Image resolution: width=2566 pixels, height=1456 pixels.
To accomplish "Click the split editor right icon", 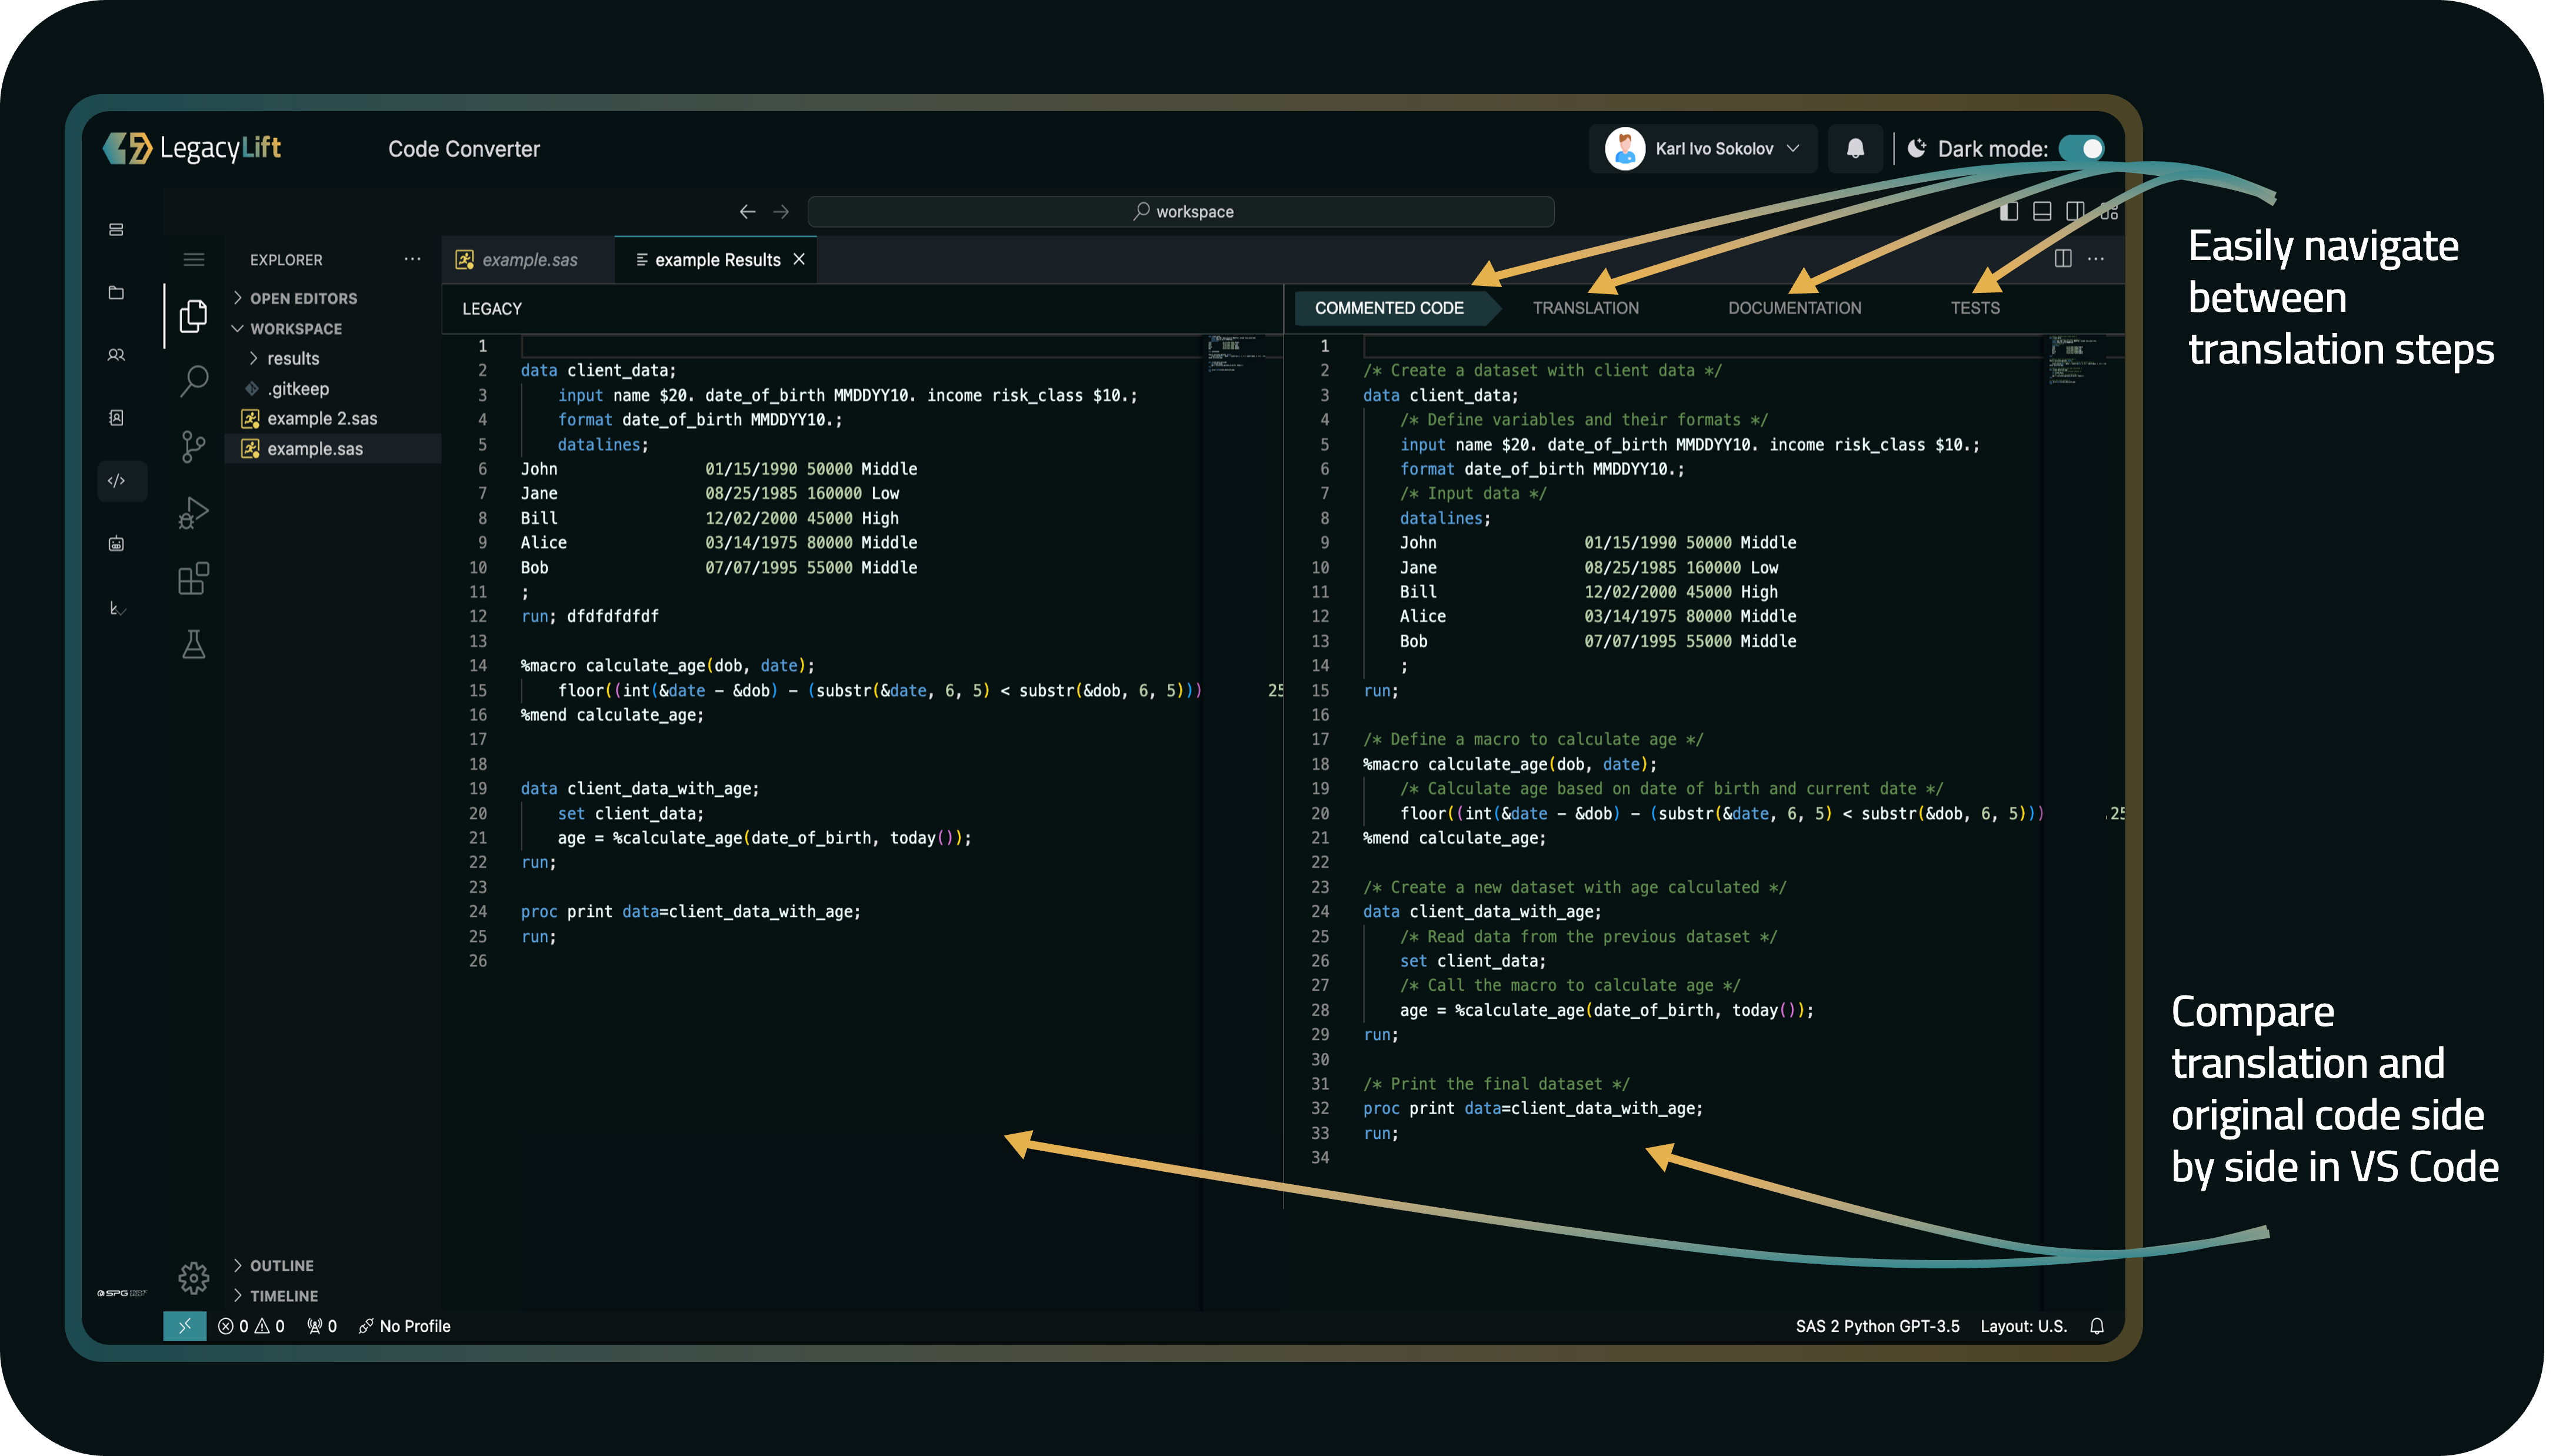I will click(x=2062, y=259).
